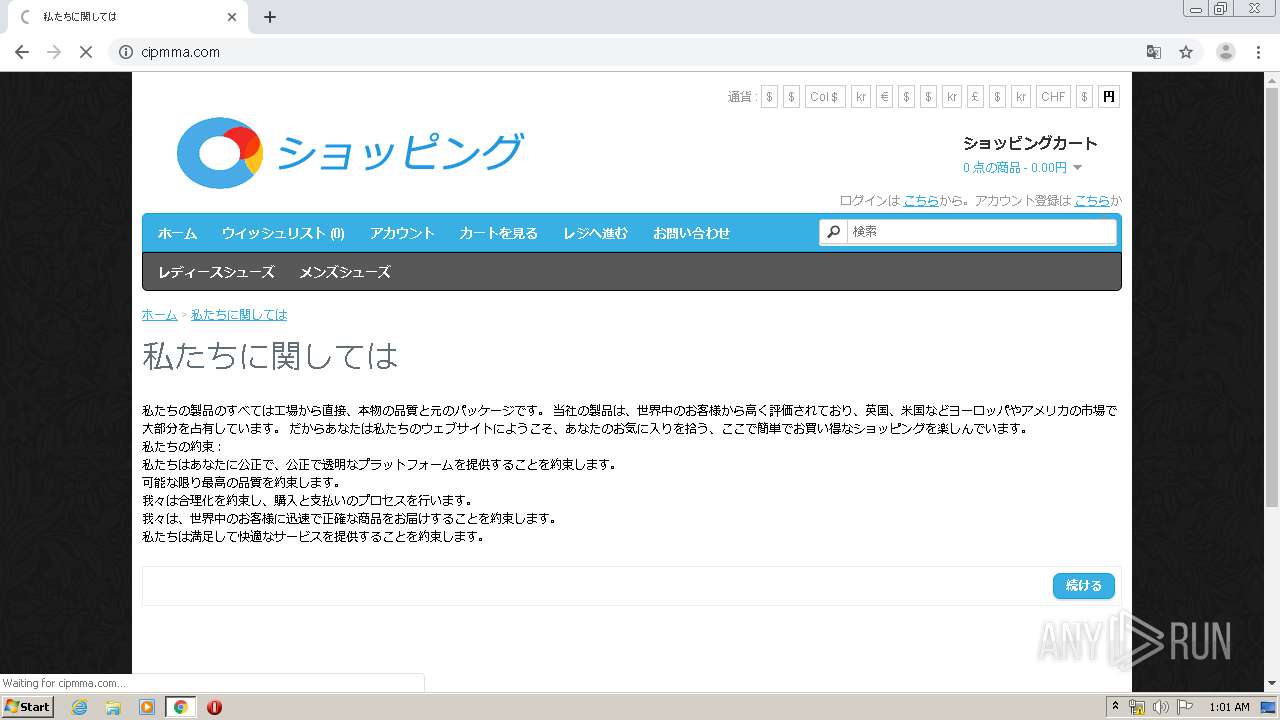Screen dimensions: 1280x720
Task: Show hidden system tray icons
Action: point(1115,707)
